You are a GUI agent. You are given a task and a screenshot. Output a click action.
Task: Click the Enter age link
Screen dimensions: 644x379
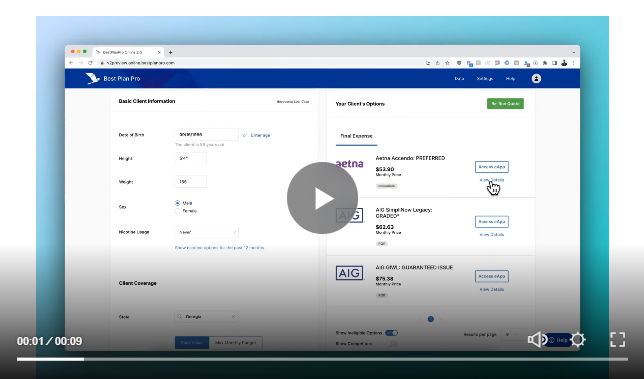260,135
